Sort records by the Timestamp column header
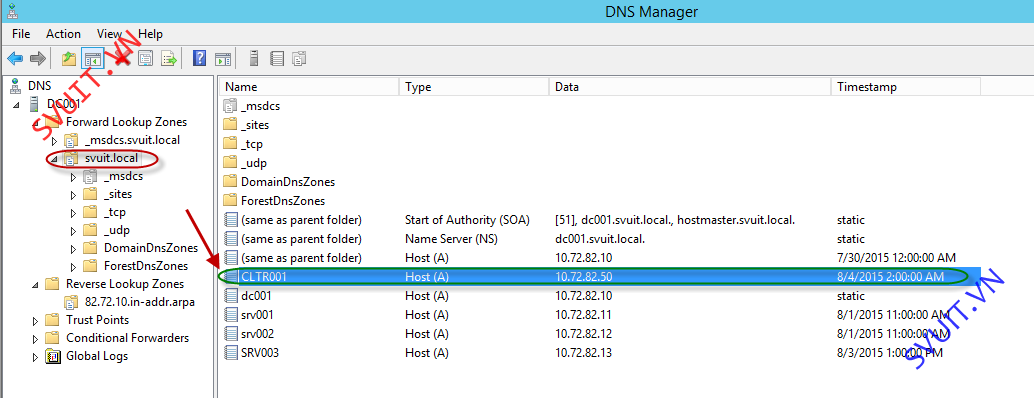Image resolution: width=1034 pixels, height=398 pixels. tap(906, 87)
